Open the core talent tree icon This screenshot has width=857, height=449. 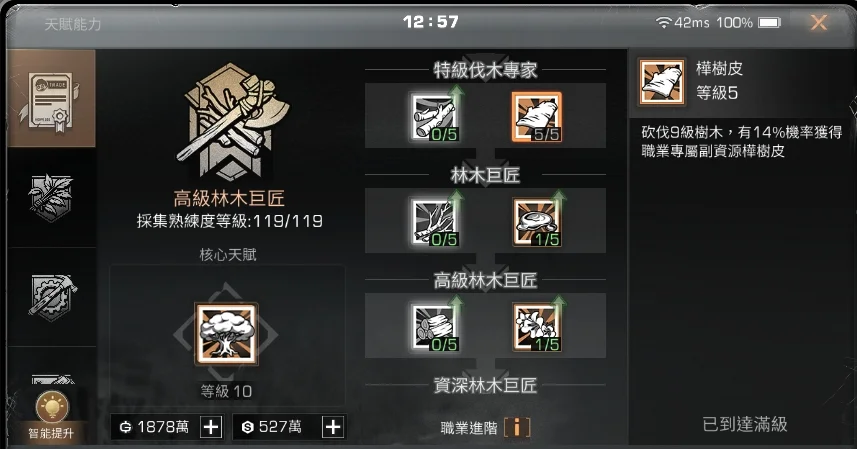[226, 334]
